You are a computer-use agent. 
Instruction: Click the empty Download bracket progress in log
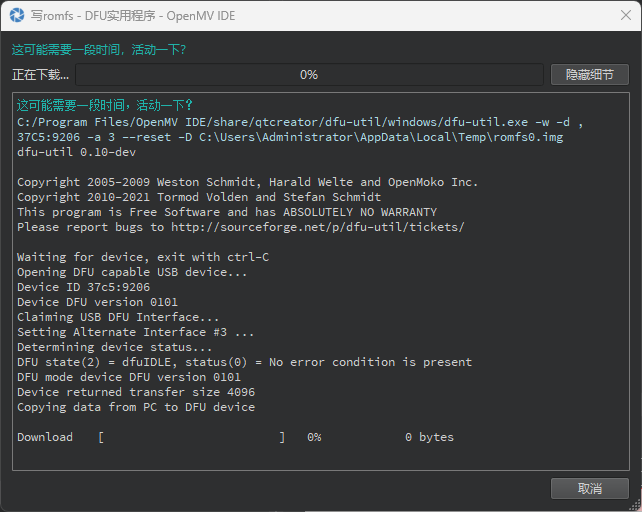[x=192, y=437]
